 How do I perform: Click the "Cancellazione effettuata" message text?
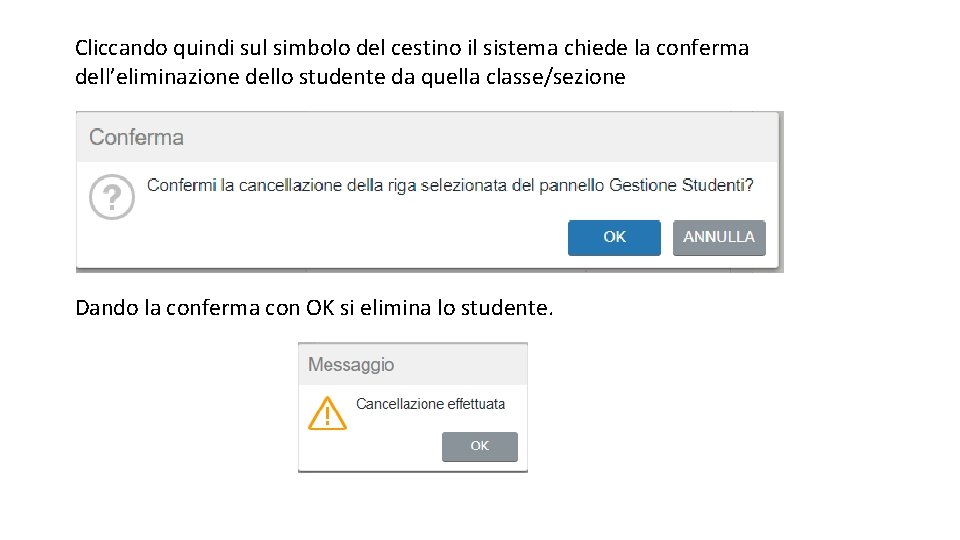click(x=430, y=404)
